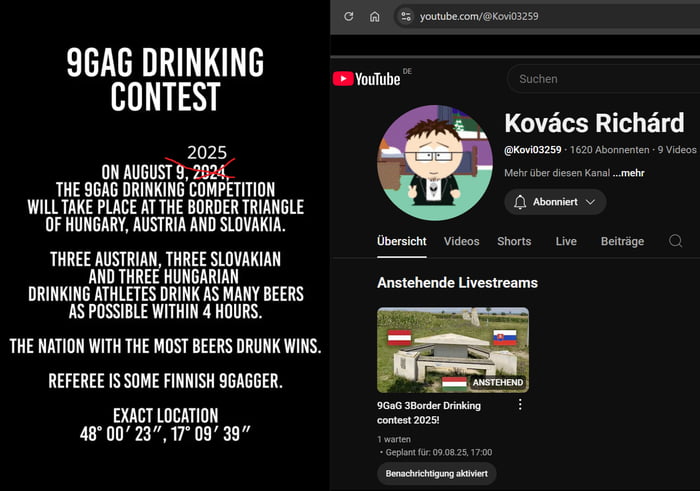Click the Suchen search field

pyautogui.click(x=603, y=79)
